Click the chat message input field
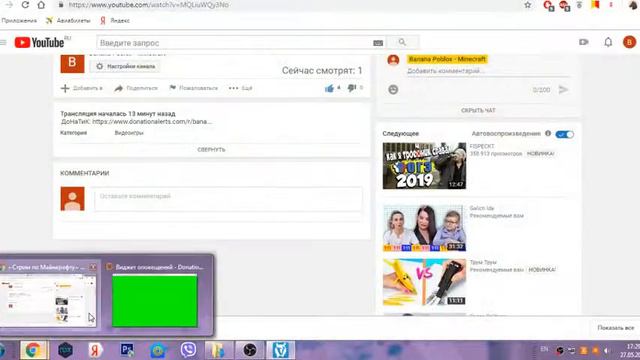The image size is (640, 360). tap(488, 71)
